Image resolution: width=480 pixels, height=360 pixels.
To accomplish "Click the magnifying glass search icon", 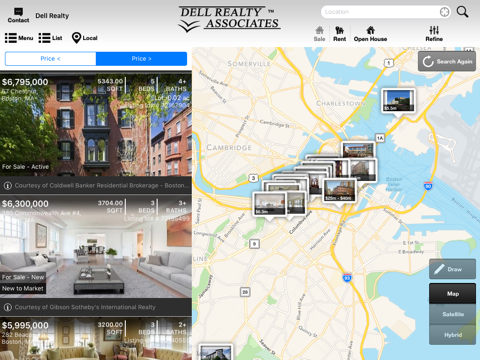I will click(x=462, y=12).
